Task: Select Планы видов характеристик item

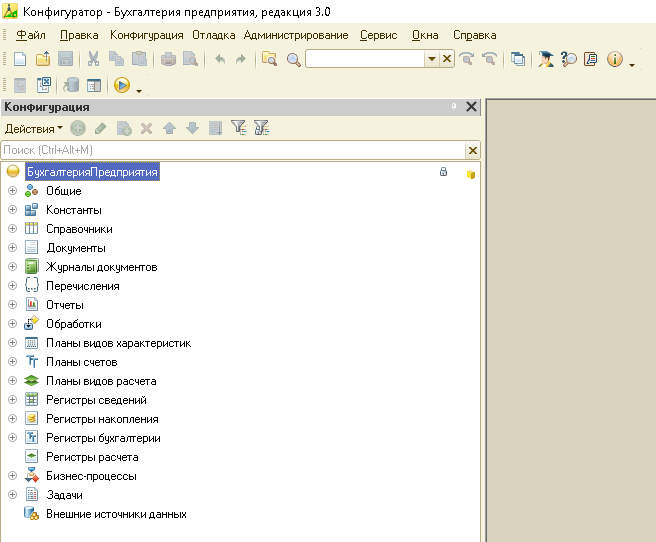Action: [118, 343]
